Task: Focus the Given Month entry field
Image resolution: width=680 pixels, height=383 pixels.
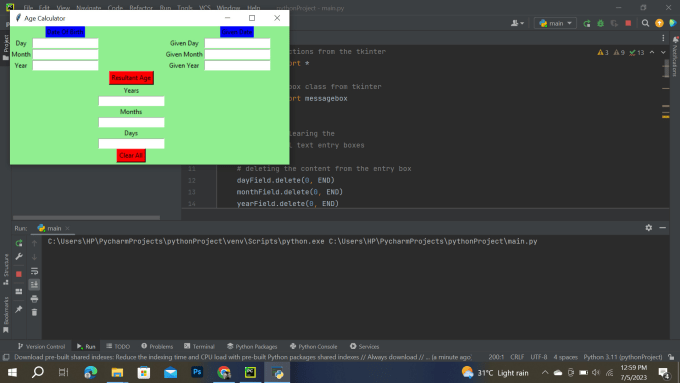Action: coord(237,54)
